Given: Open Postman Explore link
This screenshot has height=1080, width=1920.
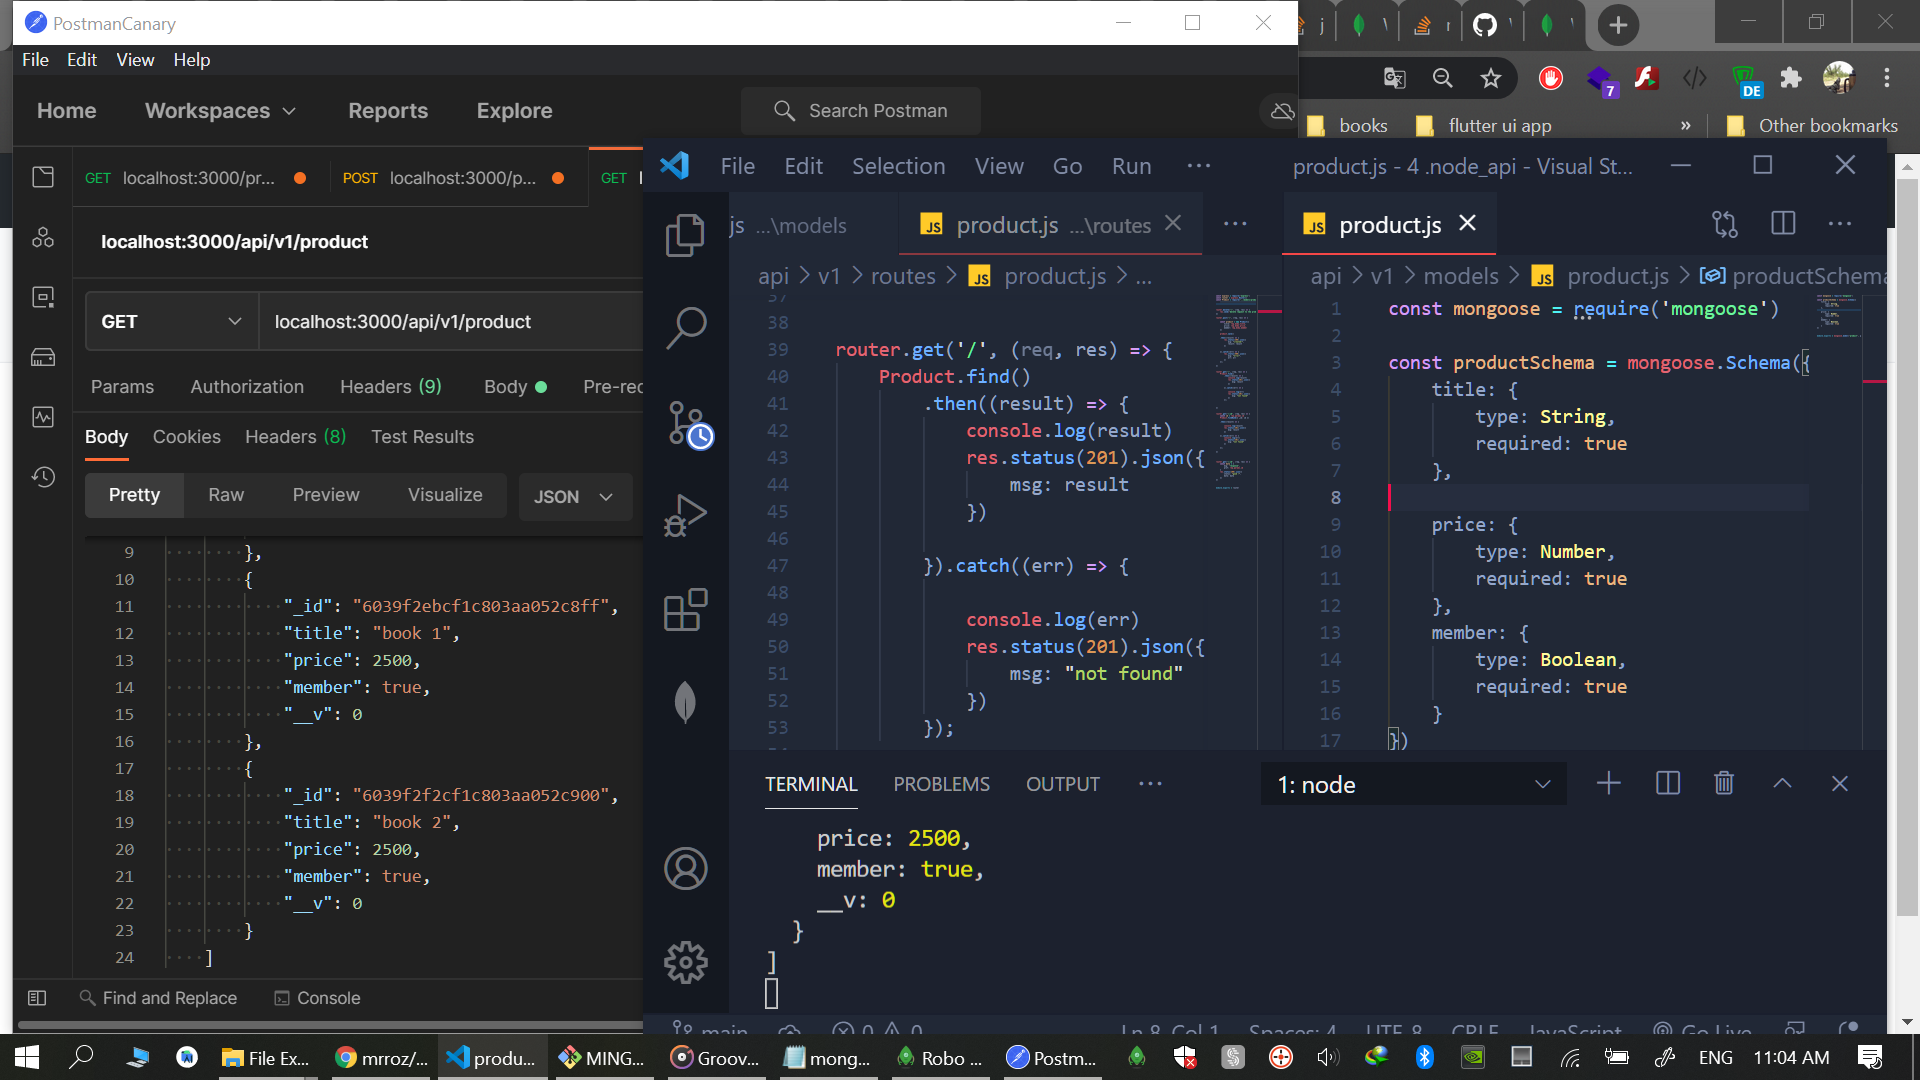Looking at the screenshot, I should pos(514,111).
